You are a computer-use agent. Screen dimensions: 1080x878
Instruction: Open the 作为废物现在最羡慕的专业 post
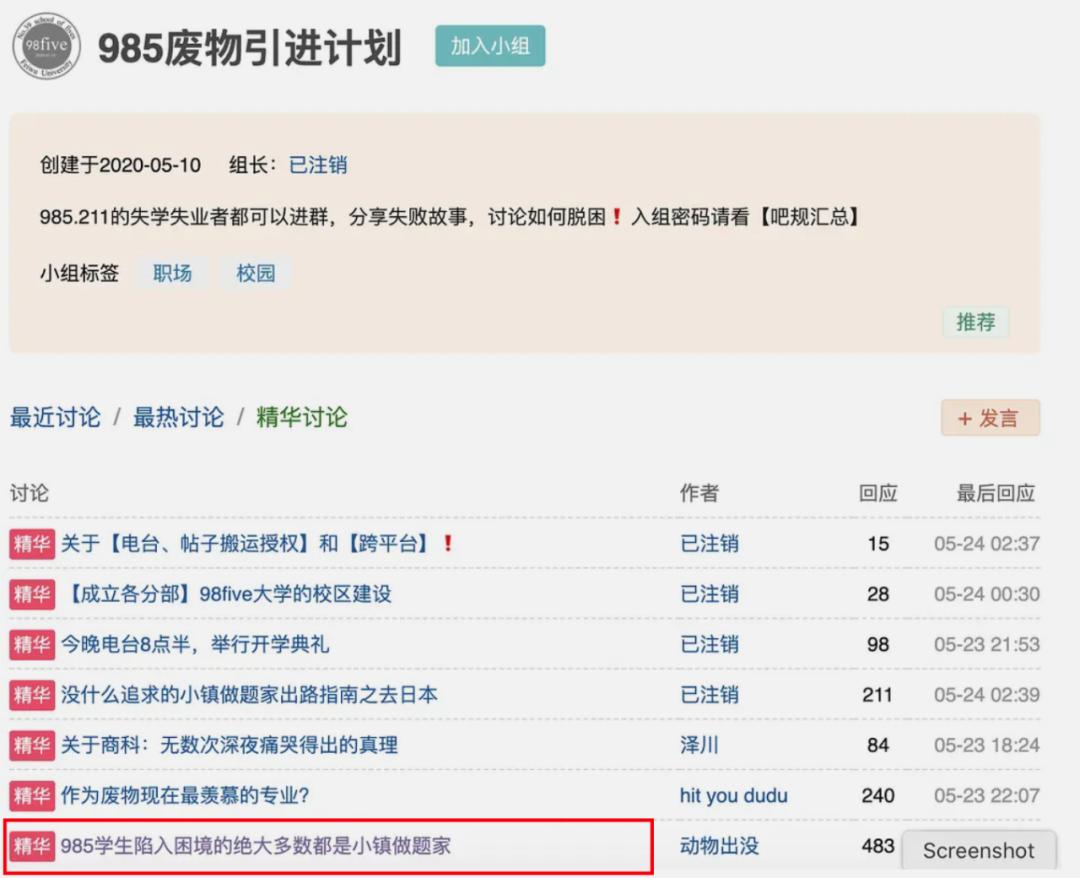coord(185,796)
